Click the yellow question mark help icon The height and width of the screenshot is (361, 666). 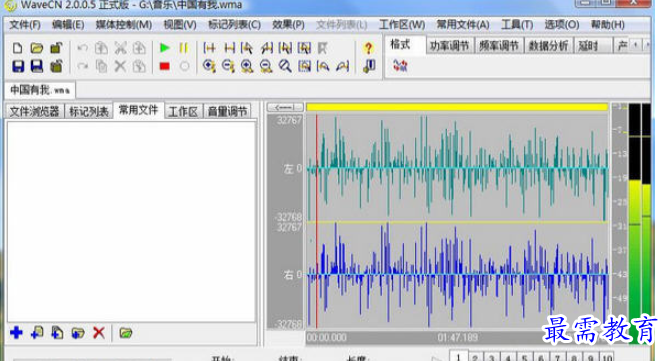coord(368,48)
